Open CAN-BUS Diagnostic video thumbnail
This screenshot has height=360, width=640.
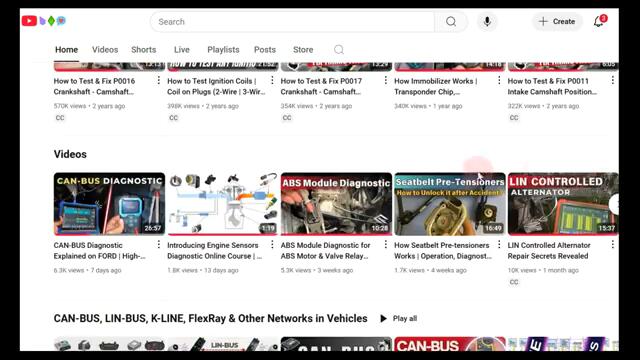[109, 204]
